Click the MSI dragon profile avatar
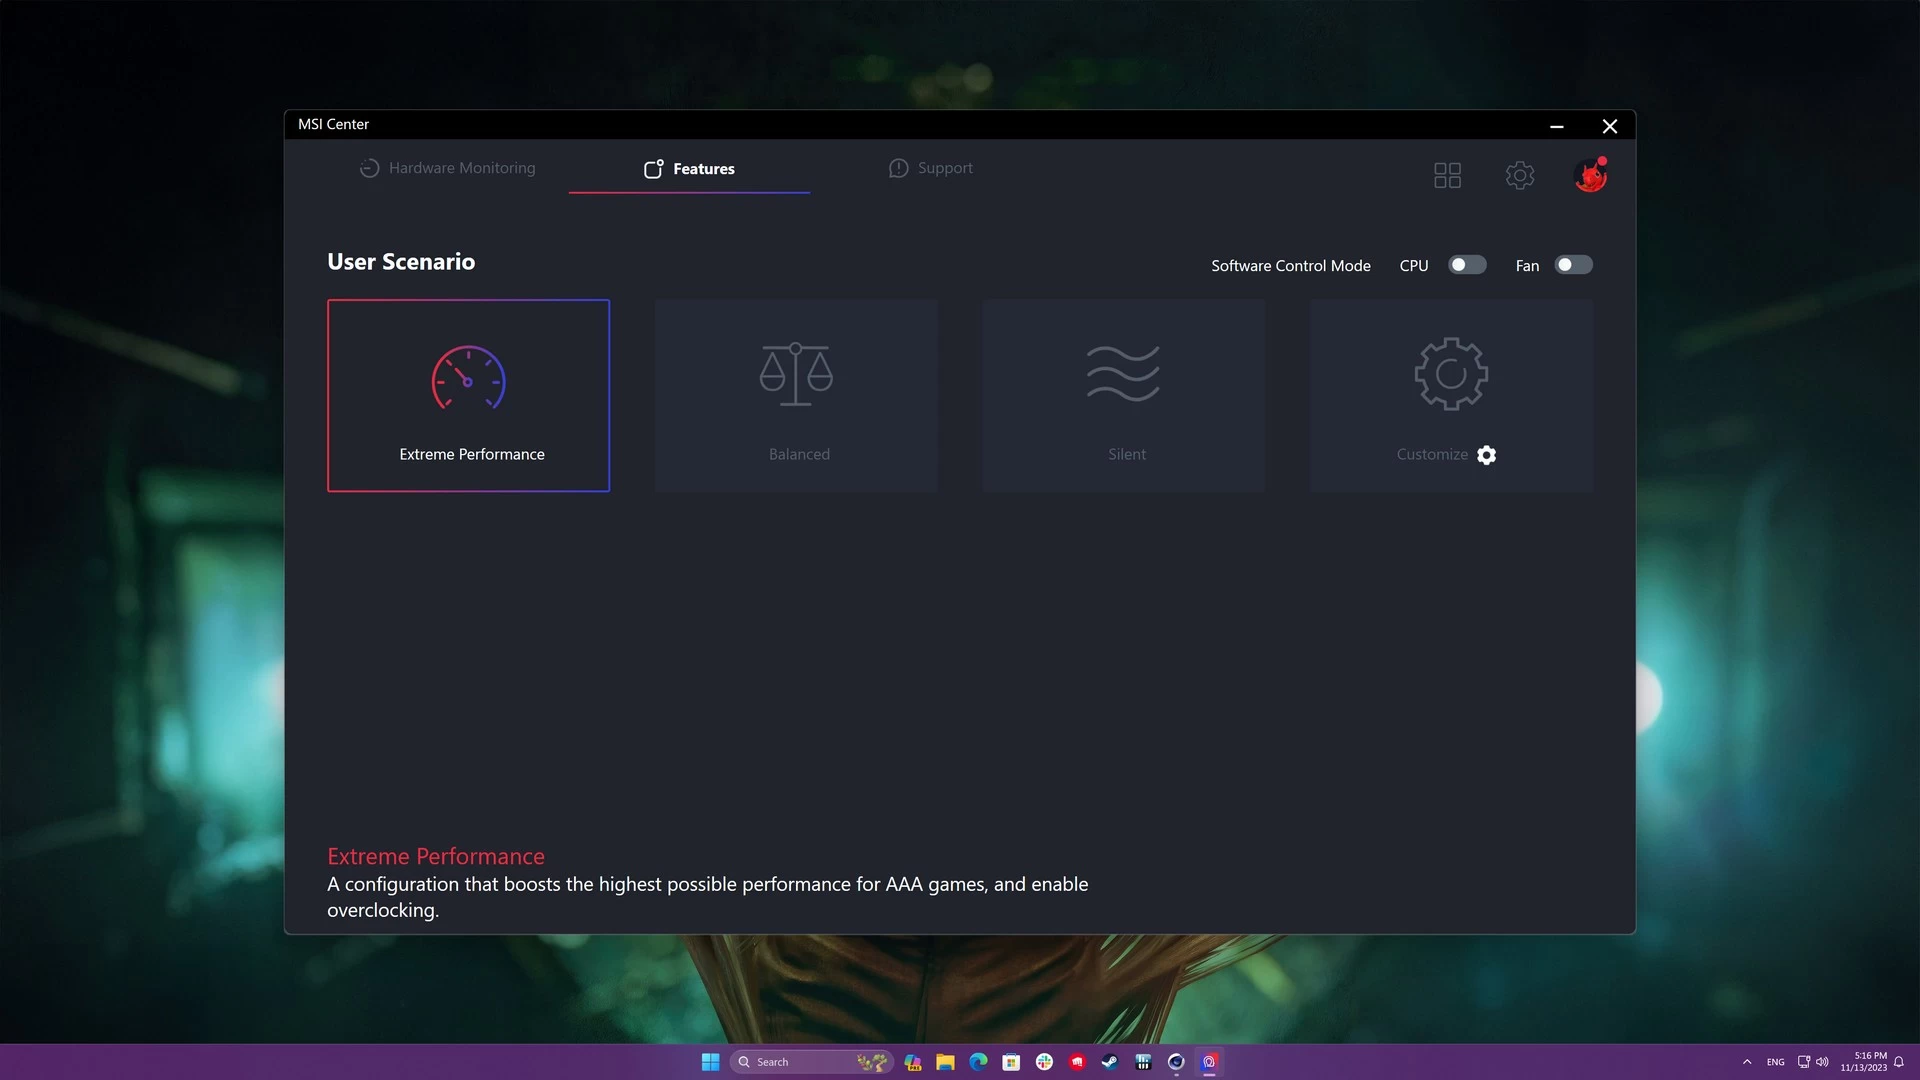The height and width of the screenshot is (1080, 1920). (1590, 176)
